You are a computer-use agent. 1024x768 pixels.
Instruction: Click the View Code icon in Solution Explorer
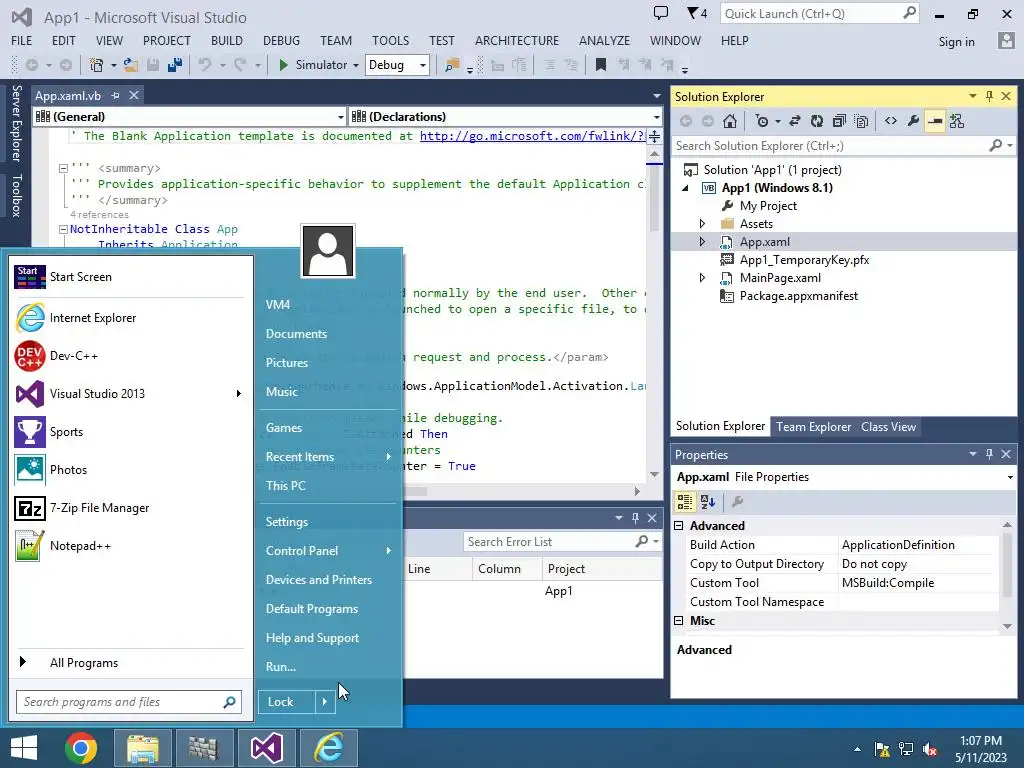point(891,121)
